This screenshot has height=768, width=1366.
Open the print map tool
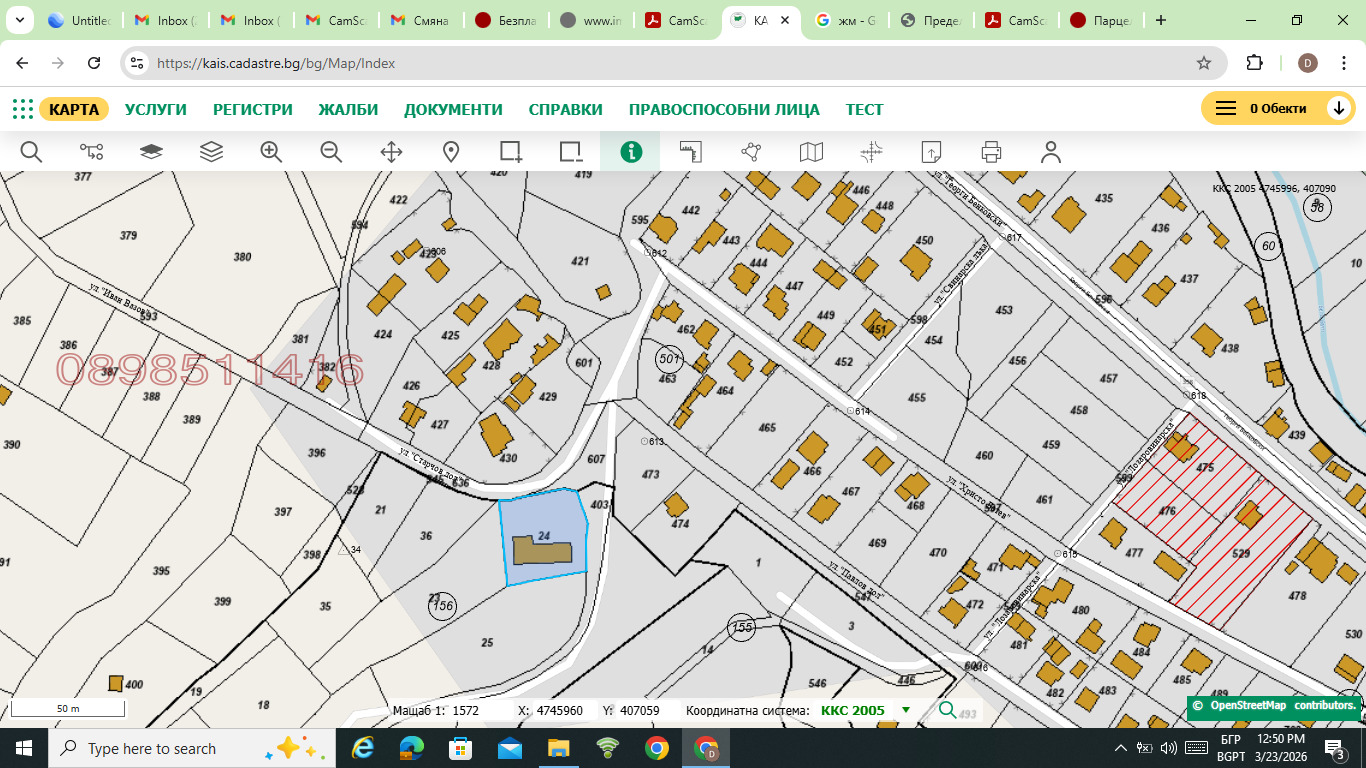pyautogui.click(x=991, y=152)
